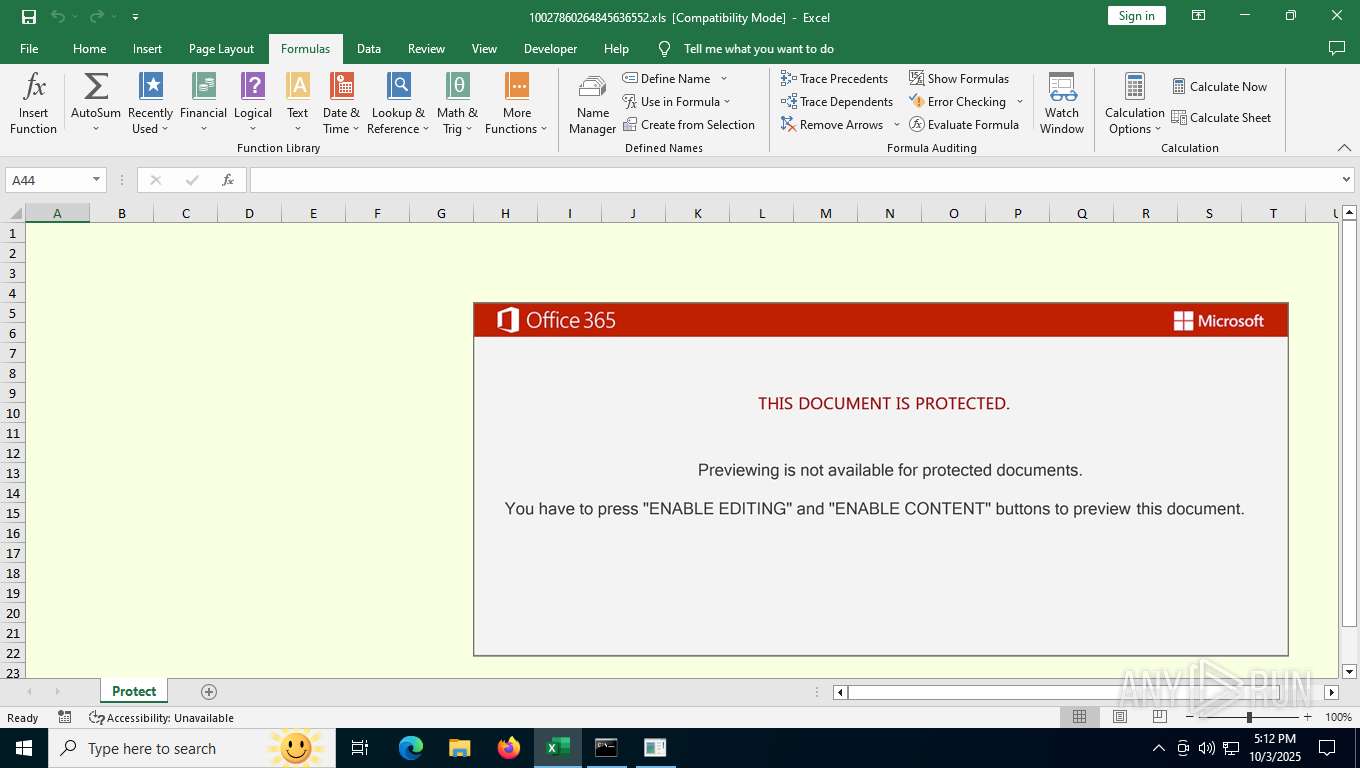1360x768 pixels.
Task: Switch to Page Layout view
Action: [x=1120, y=717]
